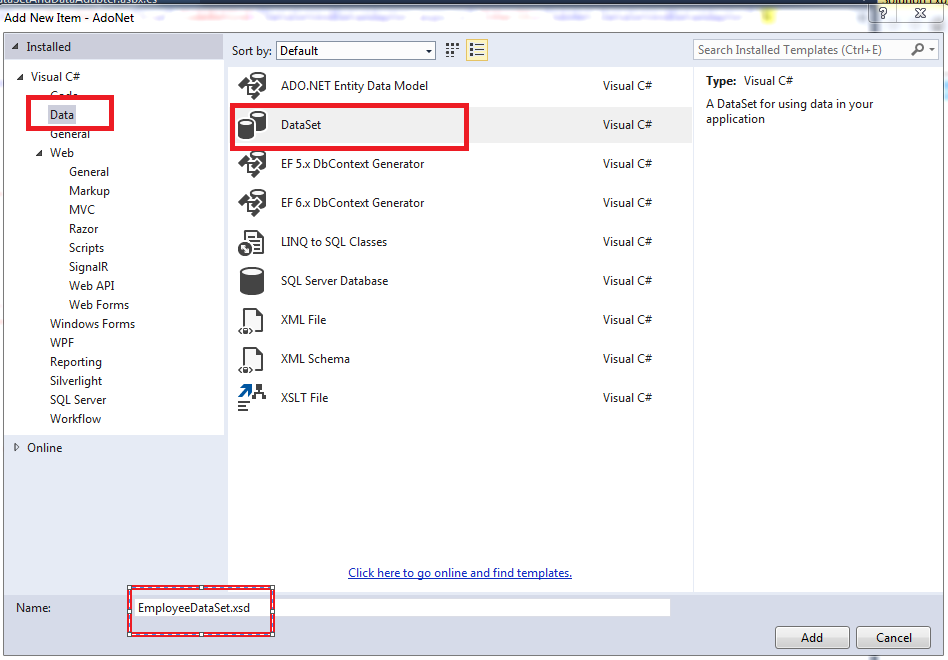Click the DataSet template icon
This screenshot has height=660, width=948.
coord(252,125)
